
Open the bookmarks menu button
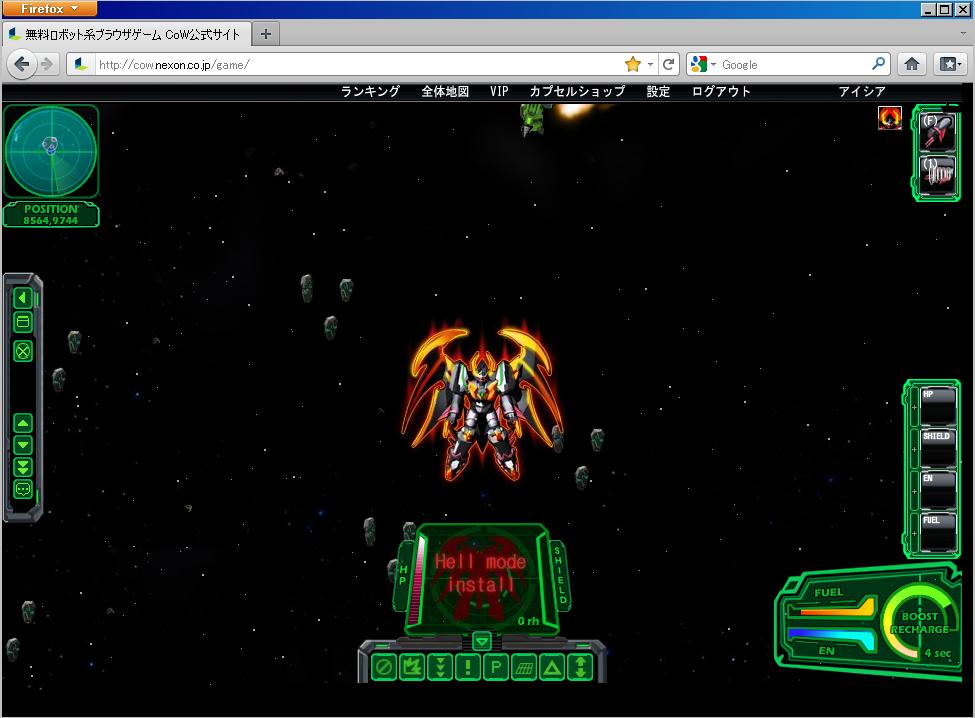pos(950,64)
